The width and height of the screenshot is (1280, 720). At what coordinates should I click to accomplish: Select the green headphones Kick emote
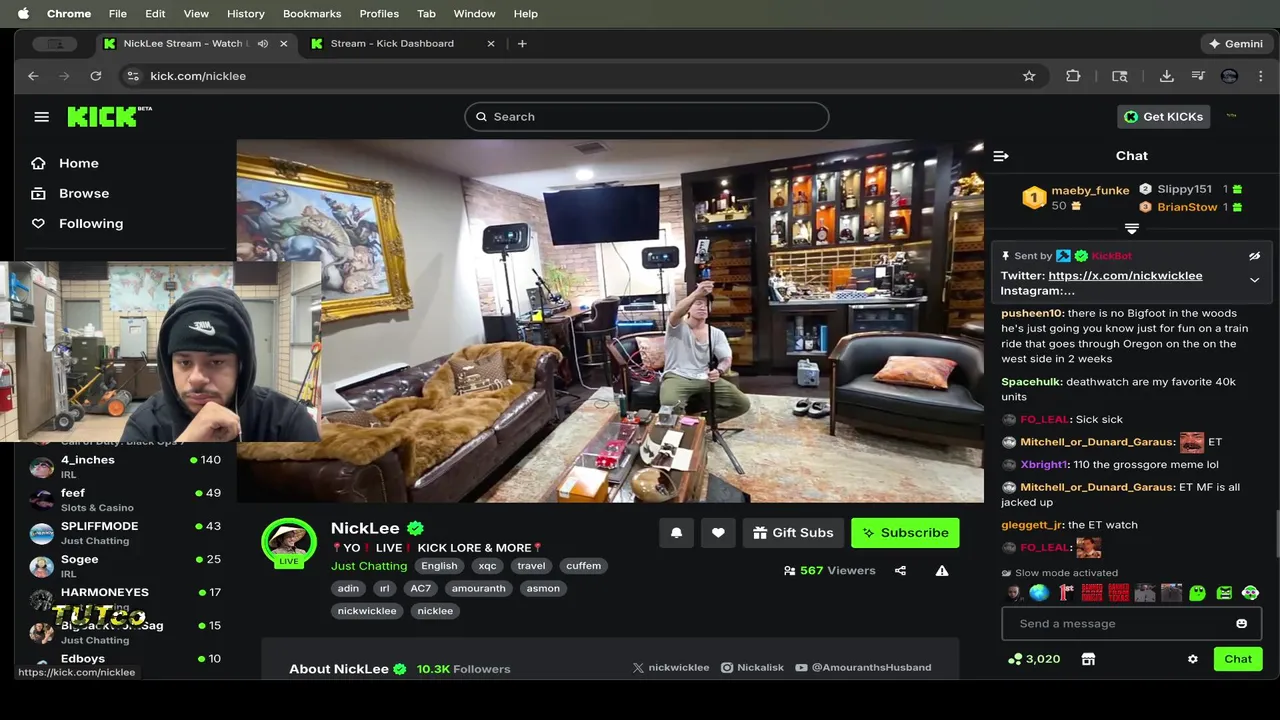point(1250,593)
